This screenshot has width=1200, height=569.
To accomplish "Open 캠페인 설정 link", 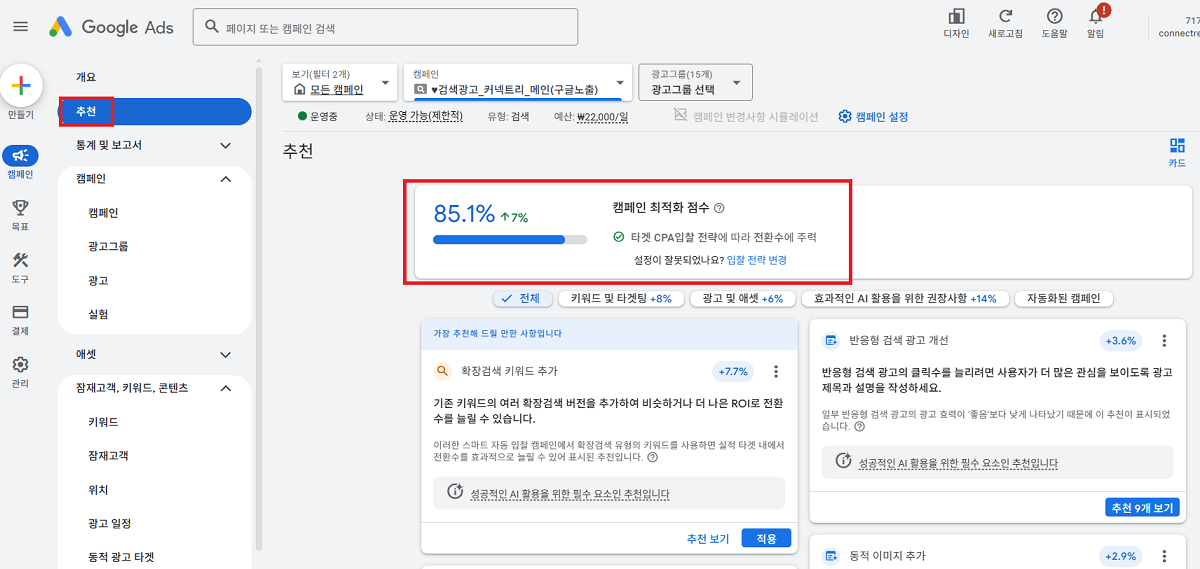I will (881, 116).
